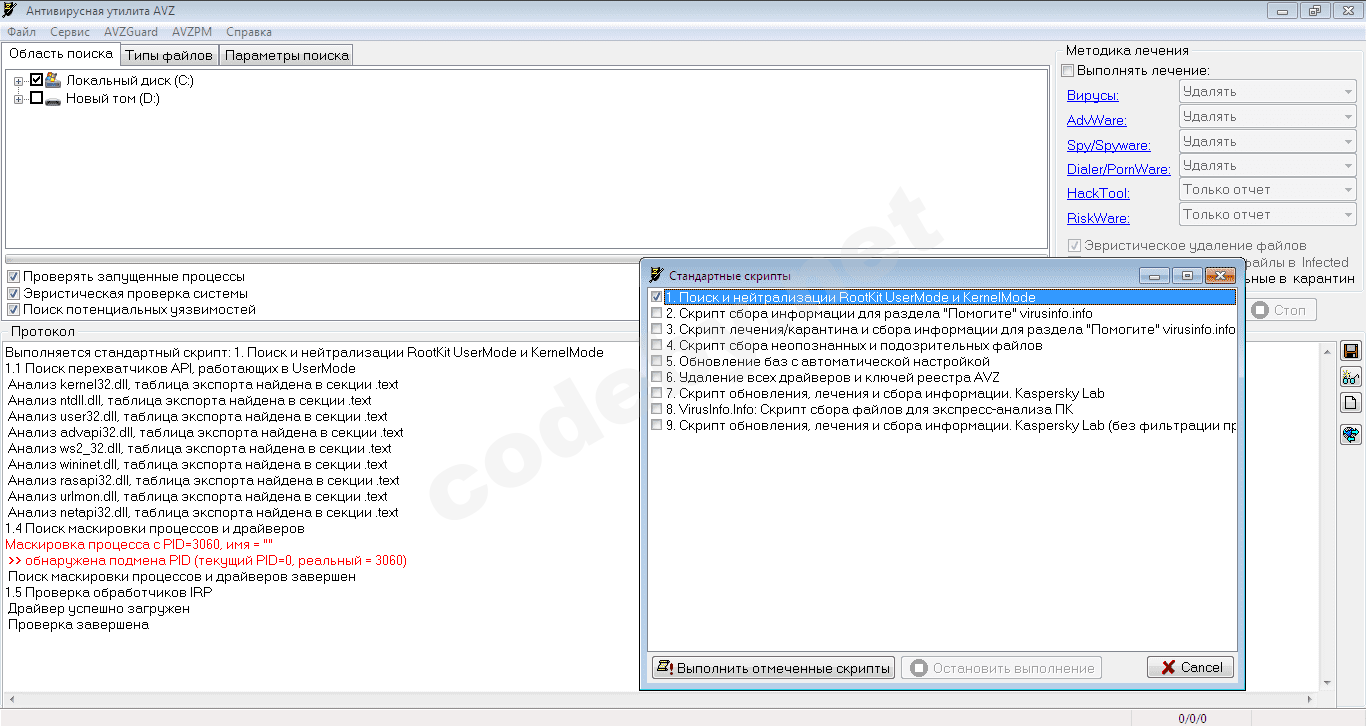Image resolution: width=1366 pixels, height=726 pixels.
Task: Click the AVZ app icon in main title bar
Action: click(10, 10)
